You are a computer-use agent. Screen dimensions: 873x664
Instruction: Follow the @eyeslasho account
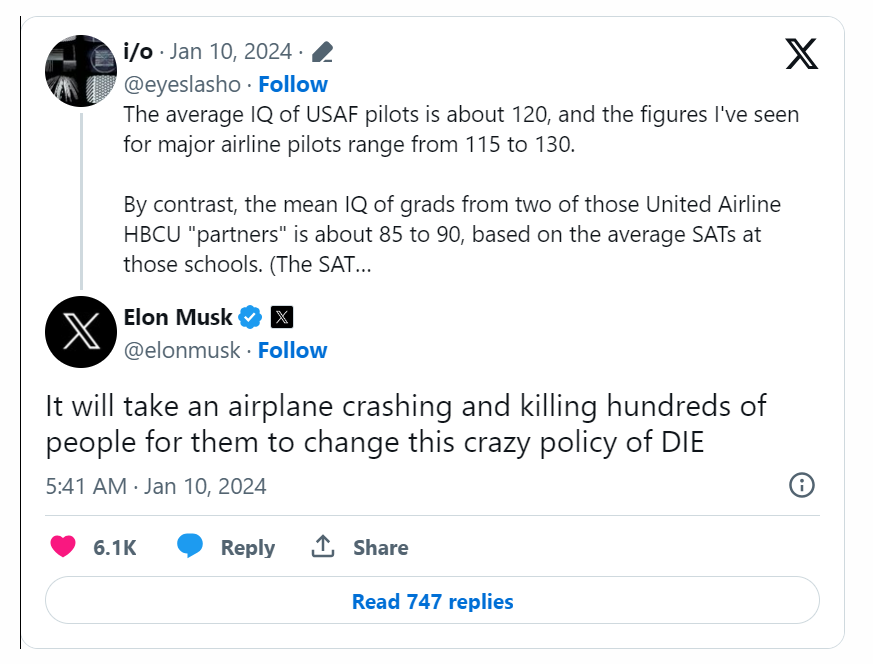click(x=293, y=85)
